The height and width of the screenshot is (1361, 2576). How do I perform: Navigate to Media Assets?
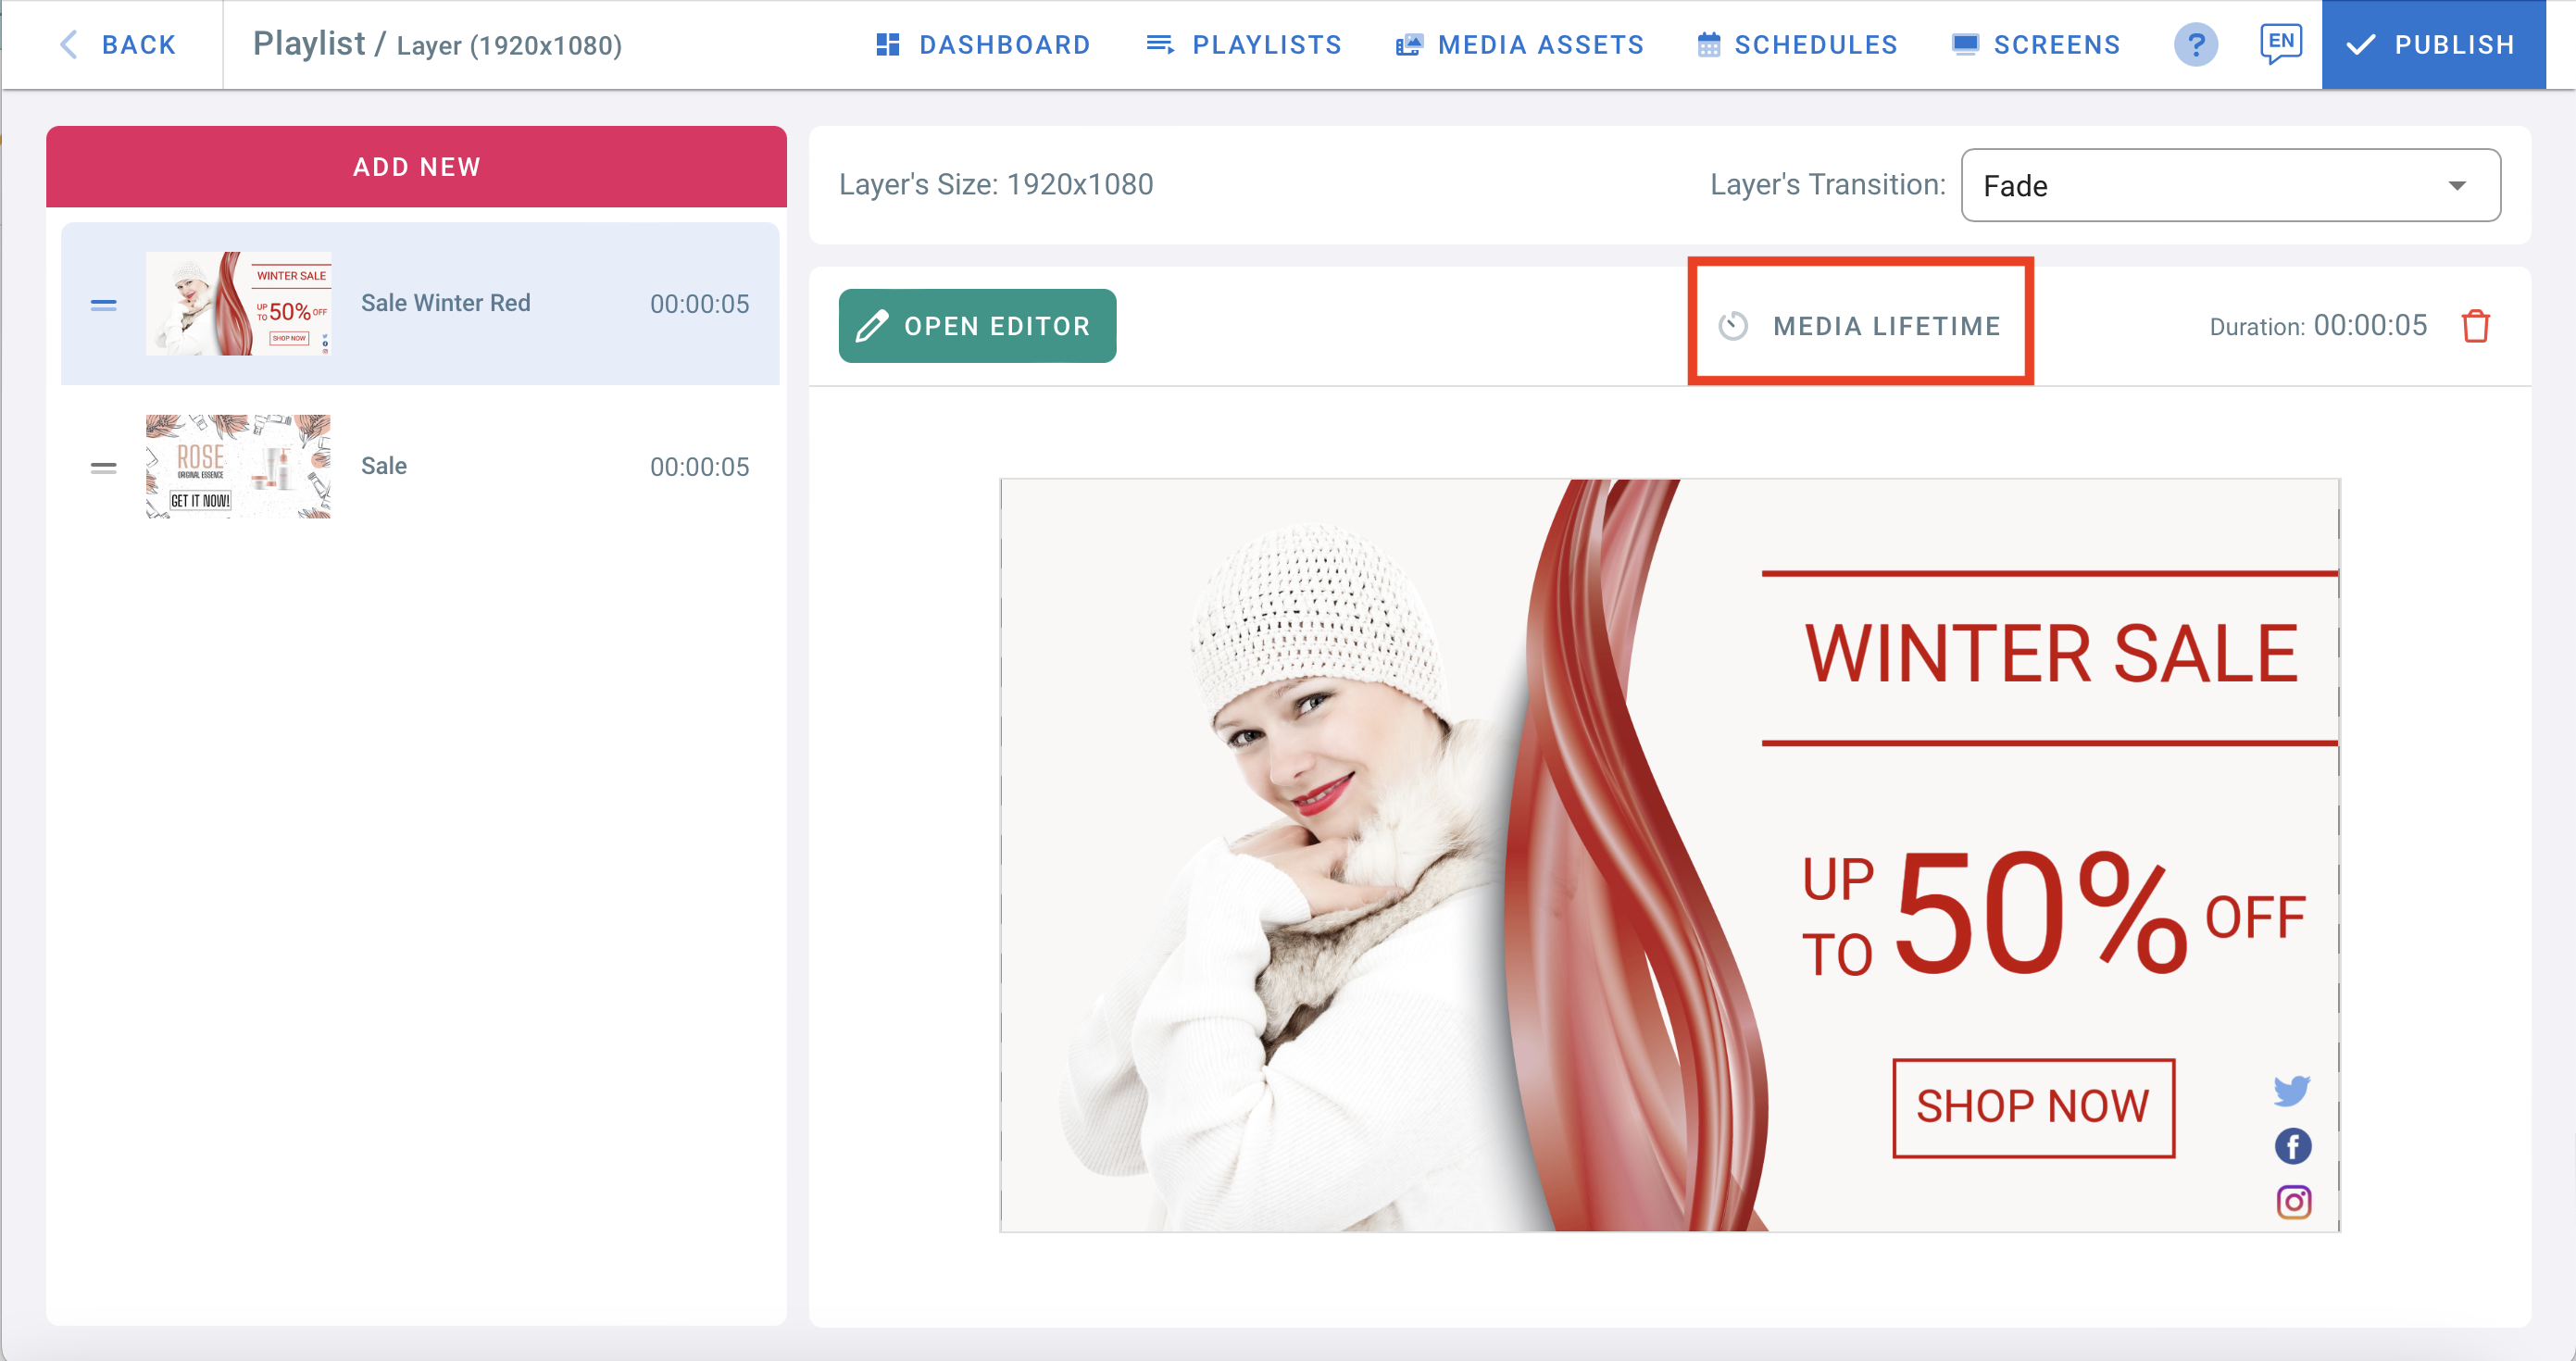pos(1520,45)
